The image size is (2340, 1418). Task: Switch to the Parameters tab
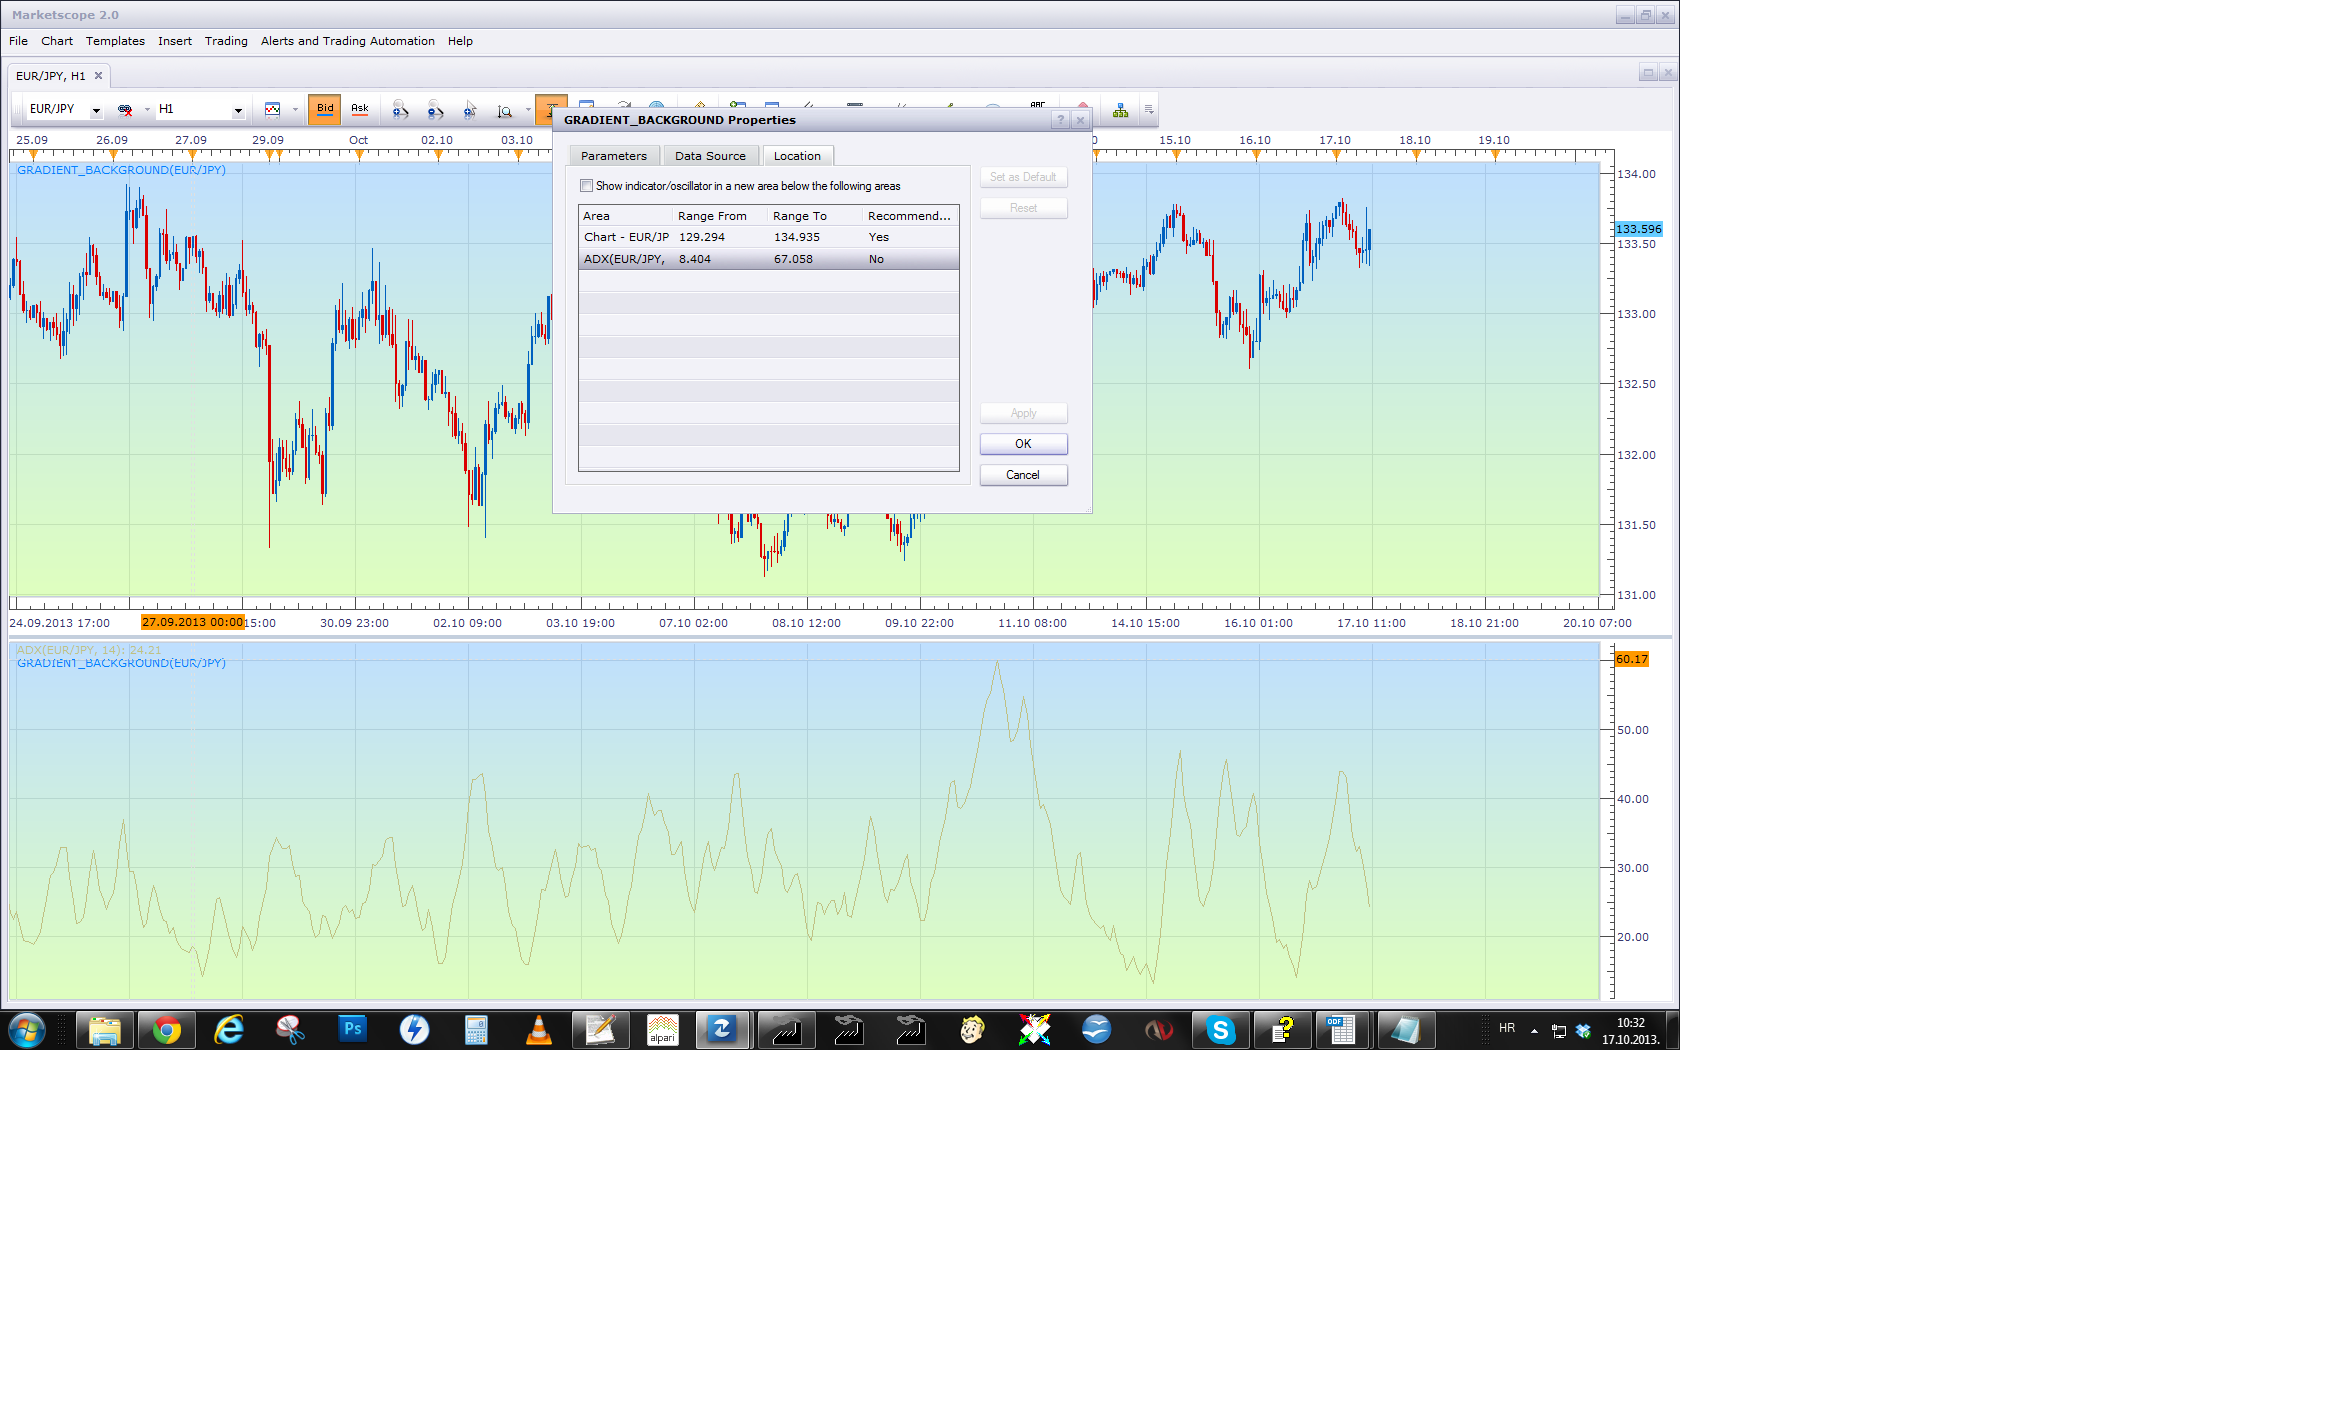(x=613, y=156)
